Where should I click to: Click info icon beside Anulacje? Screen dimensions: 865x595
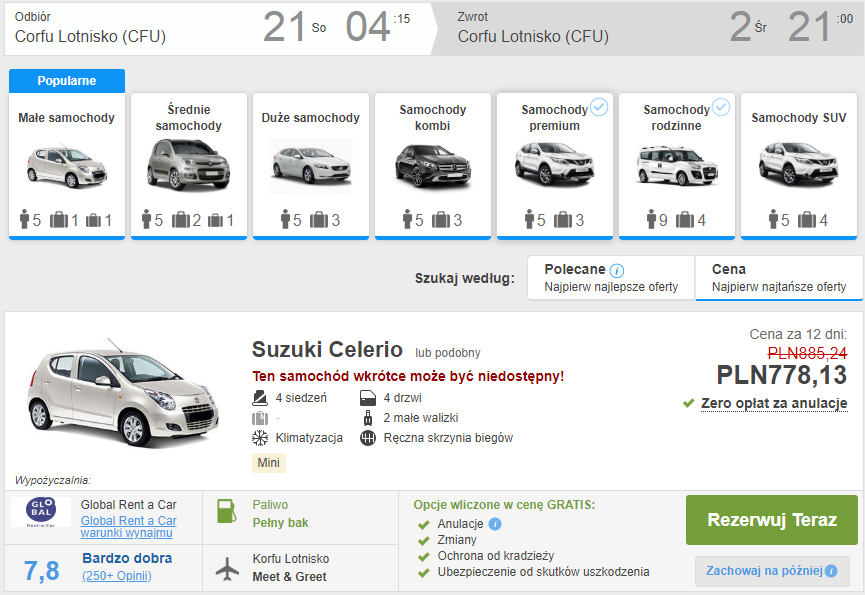(x=495, y=524)
